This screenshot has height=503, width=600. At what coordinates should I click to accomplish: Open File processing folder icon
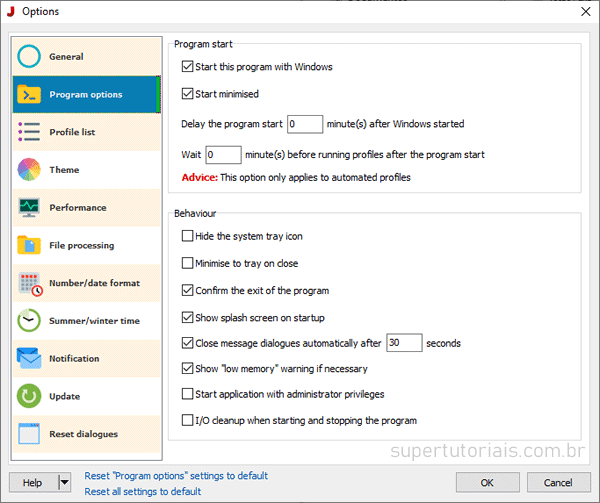tap(29, 245)
